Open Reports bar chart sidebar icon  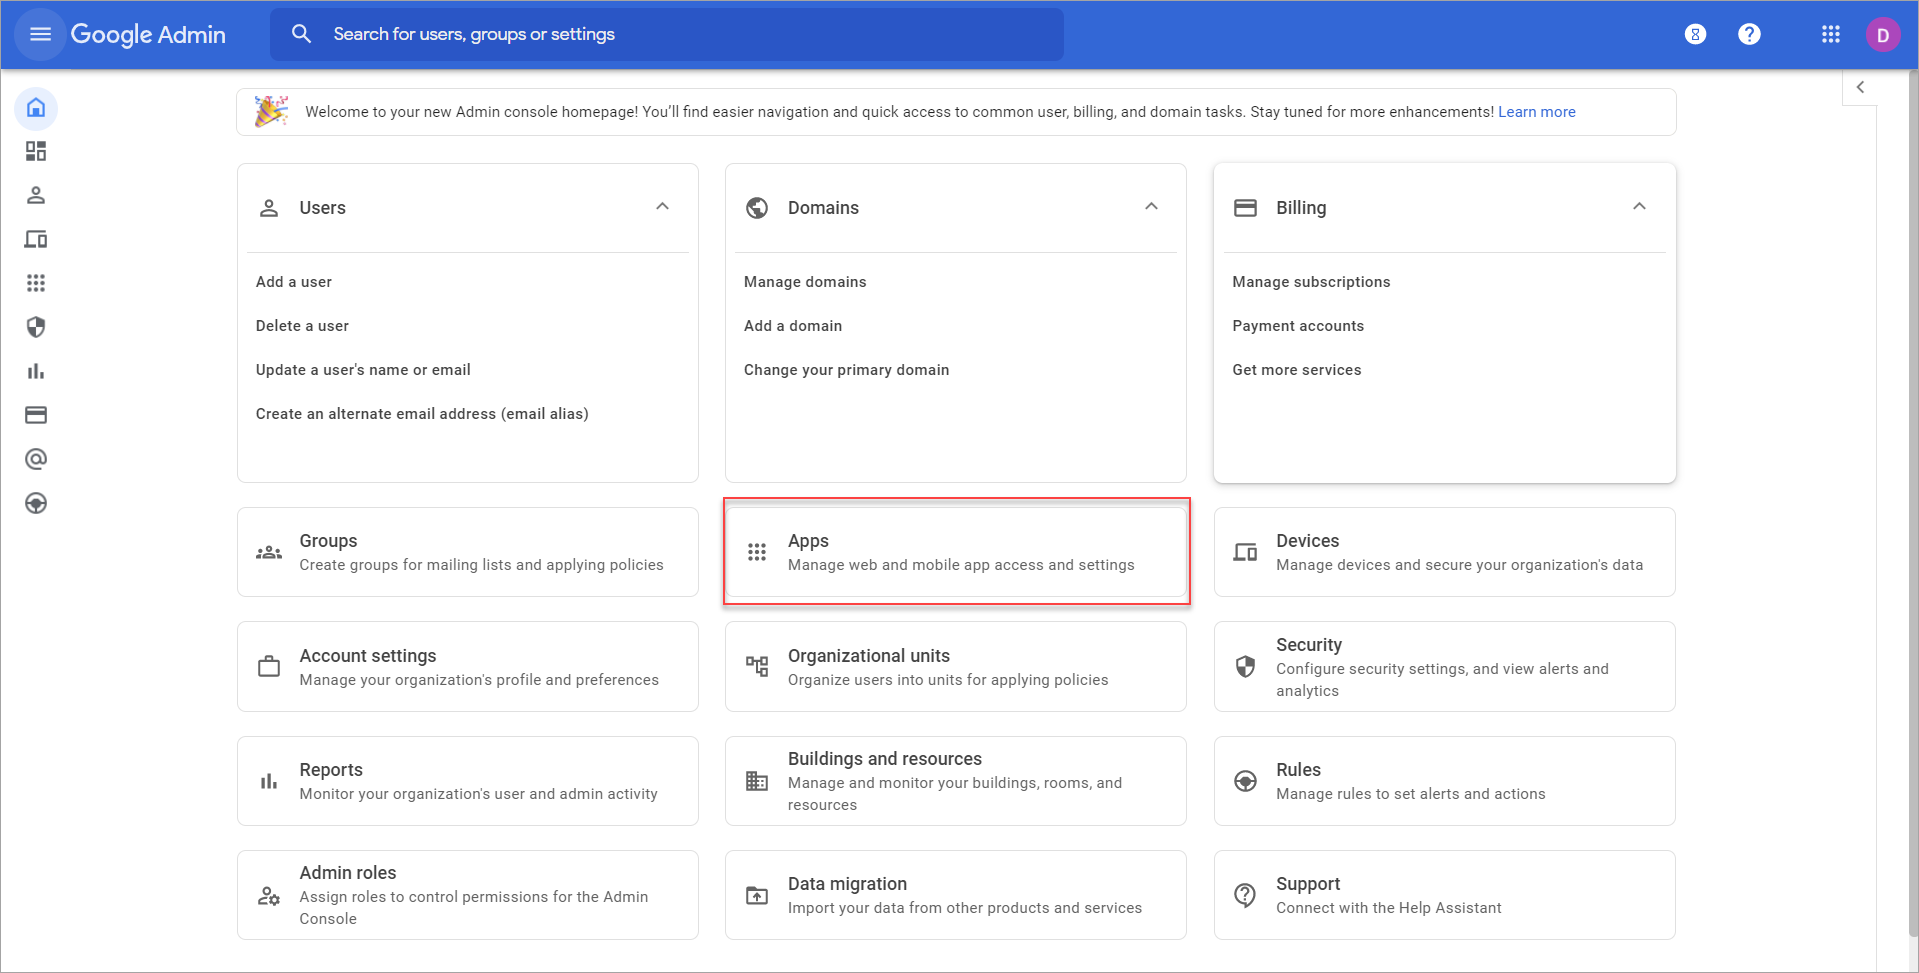click(36, 371)
